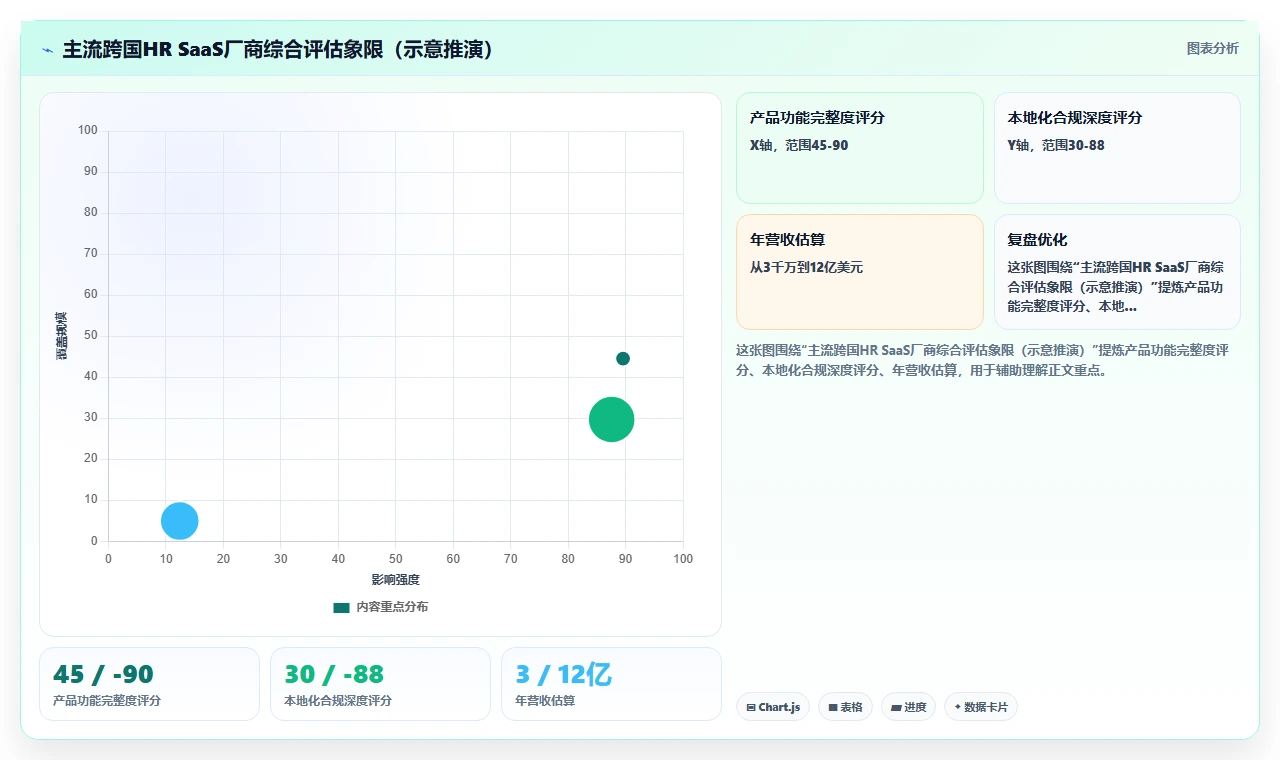Open the 本地化合规深度评分 info card
Screen dimensions: 1280x760
click(x=1117, y=148)
